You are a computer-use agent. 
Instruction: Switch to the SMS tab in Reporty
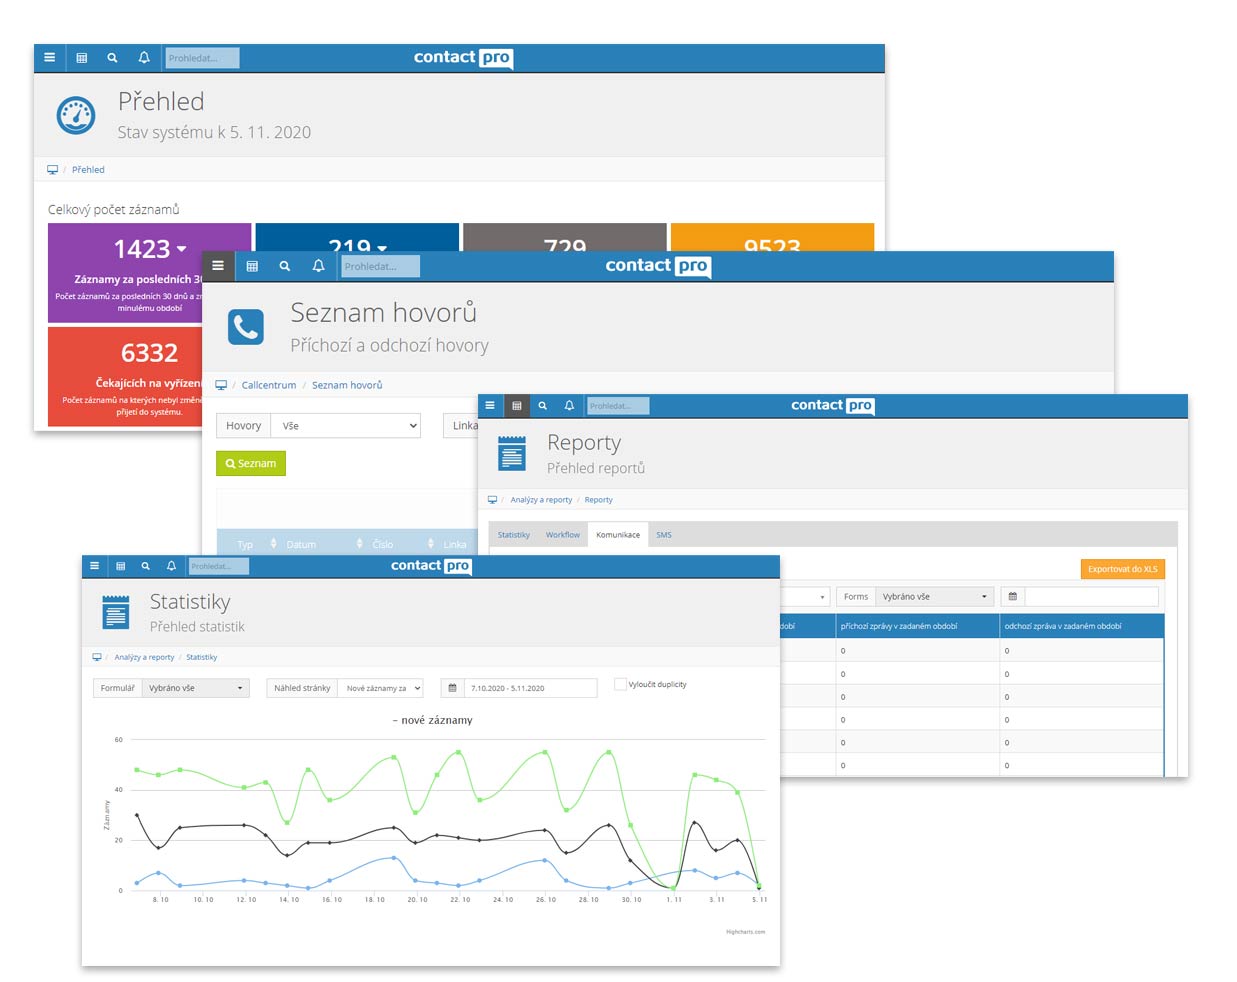(x=663, y=534)
